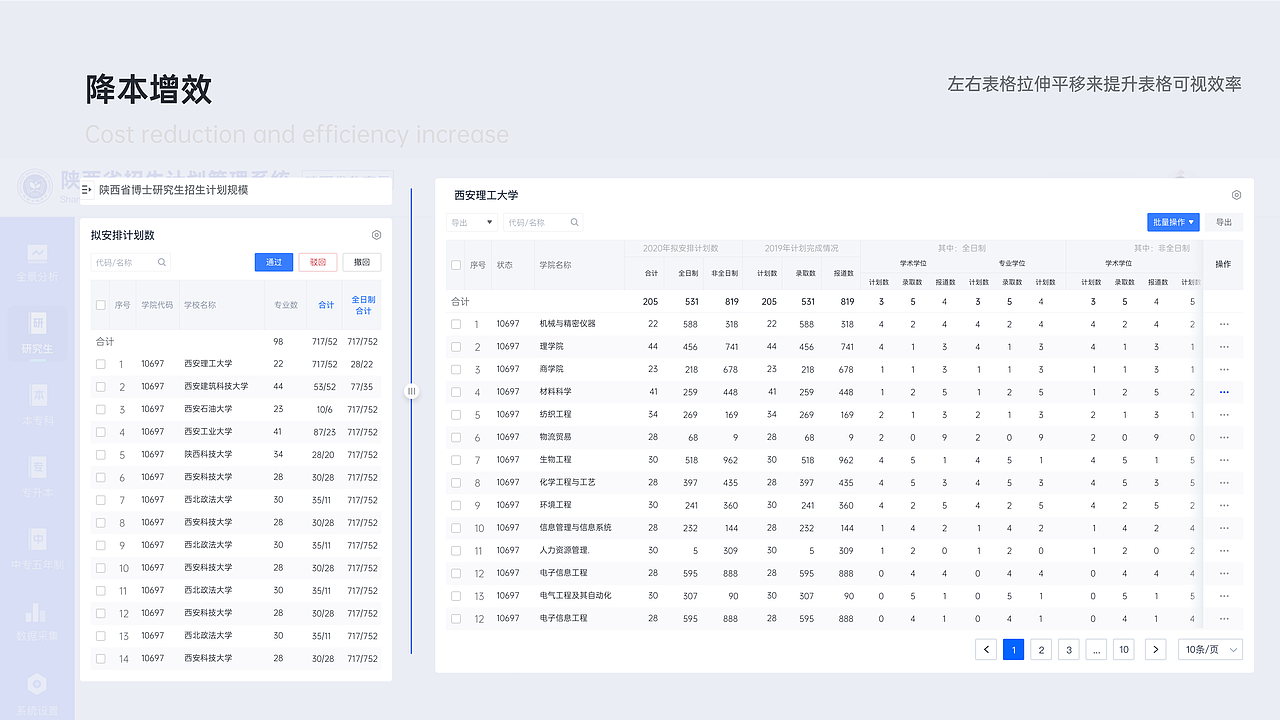Select the 西安理工大学 row in left table
Viewport: 1280px width, 720px height.
point(236,364)
